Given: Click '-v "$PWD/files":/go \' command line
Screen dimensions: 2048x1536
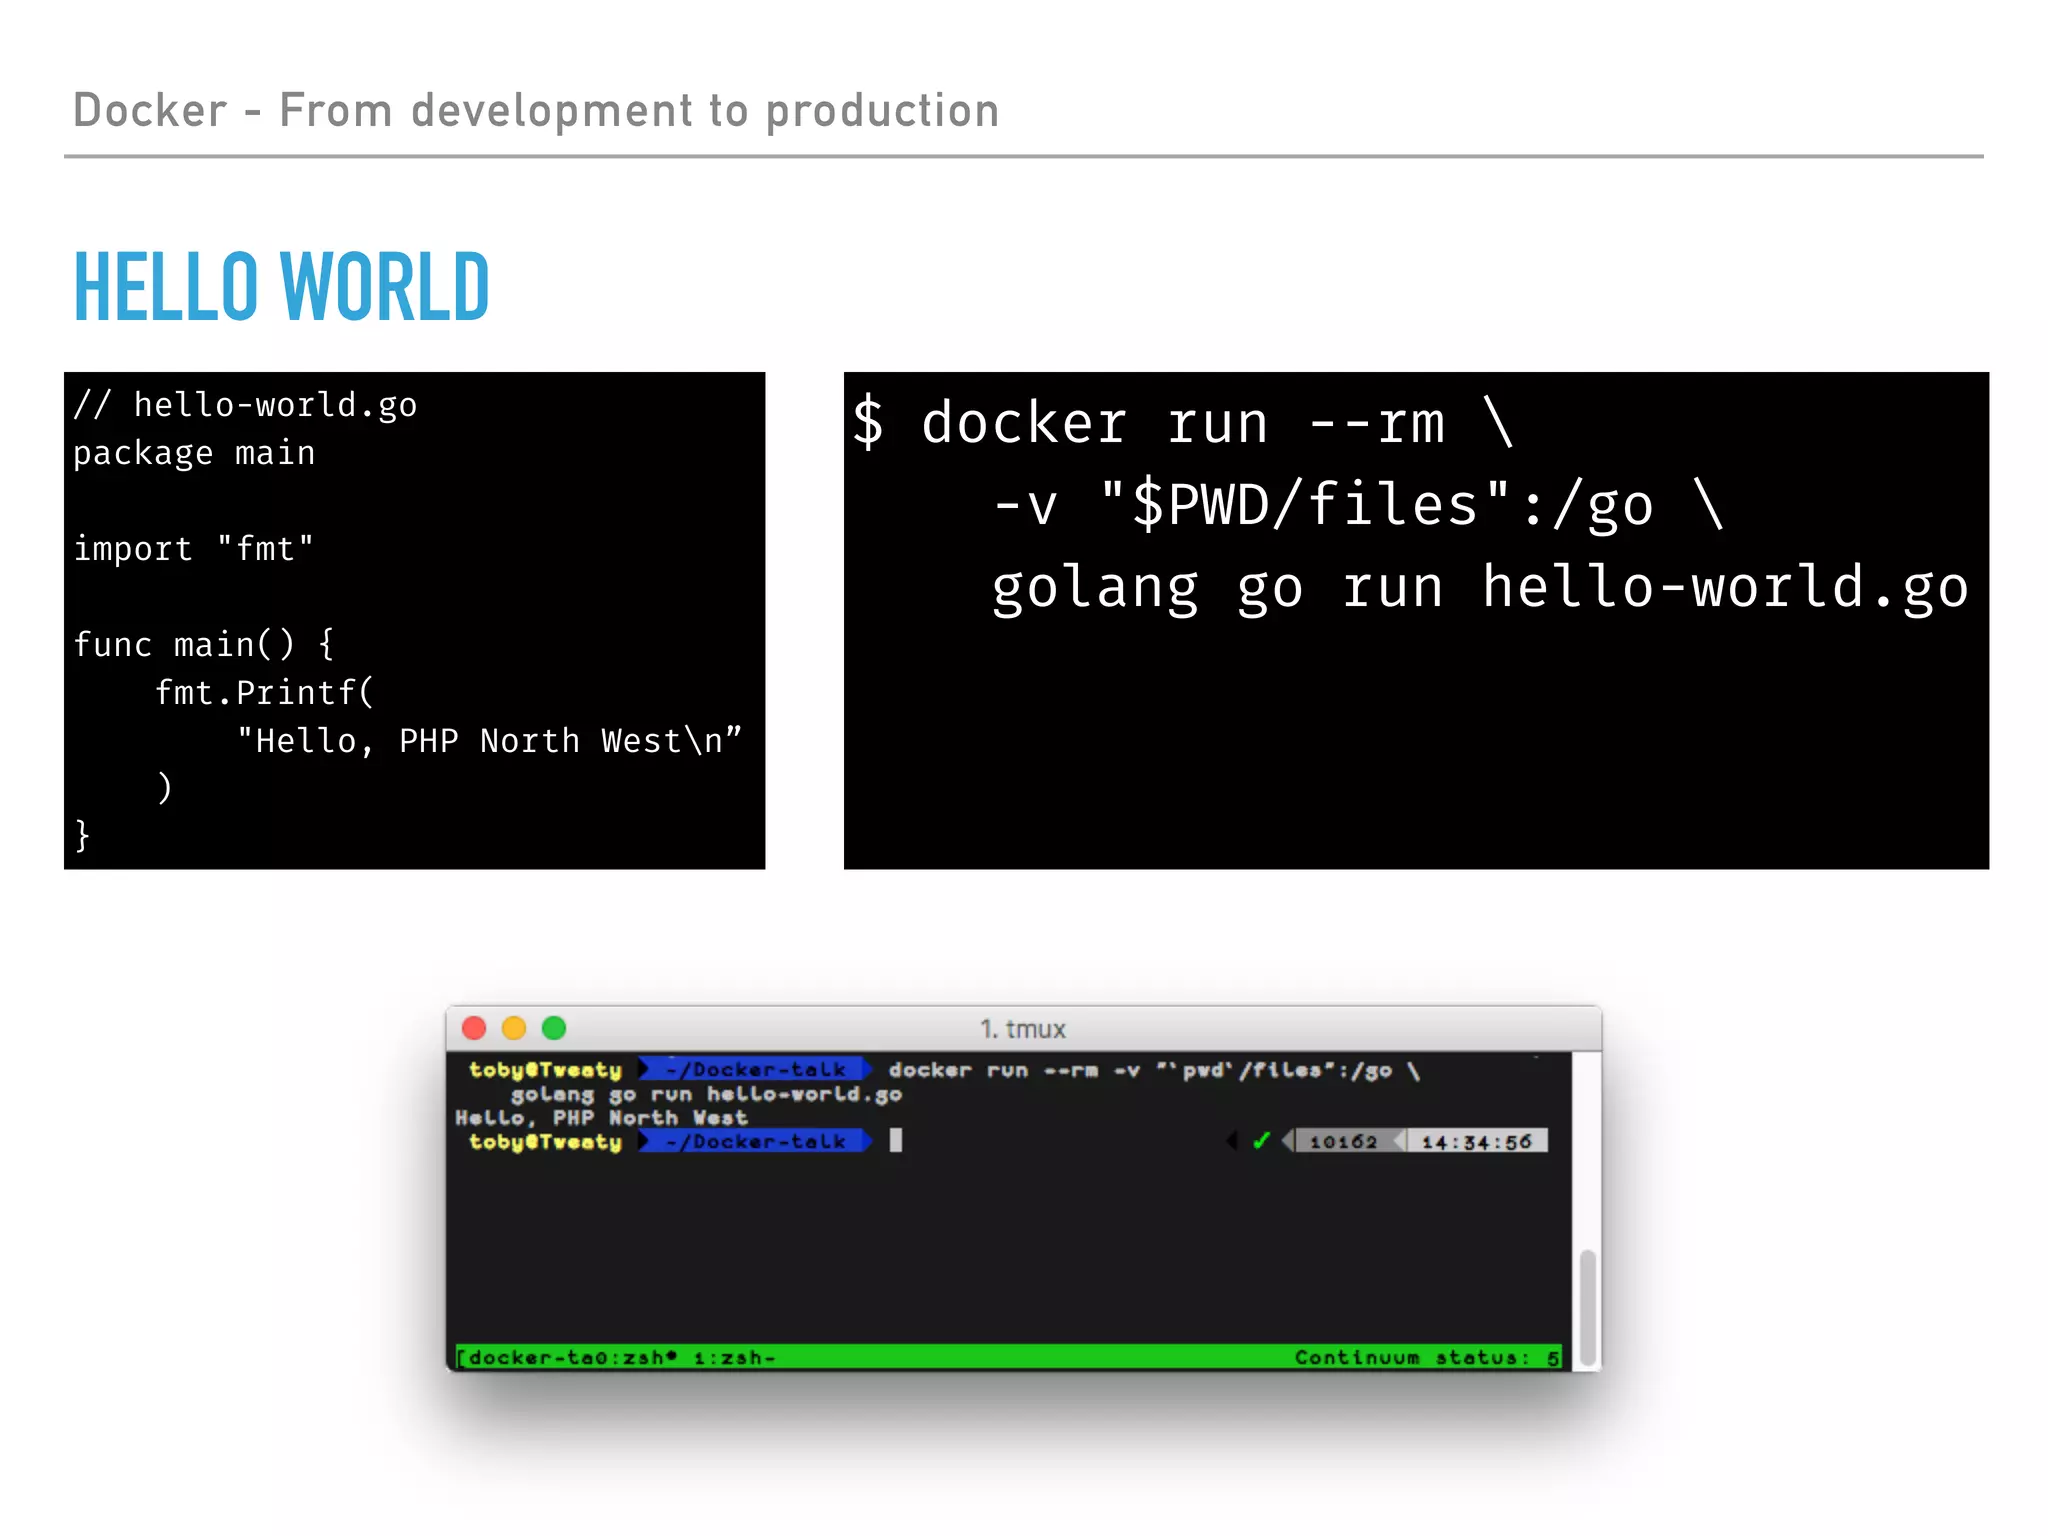Looking at the screenshot, I should [x=1358, y=504].
